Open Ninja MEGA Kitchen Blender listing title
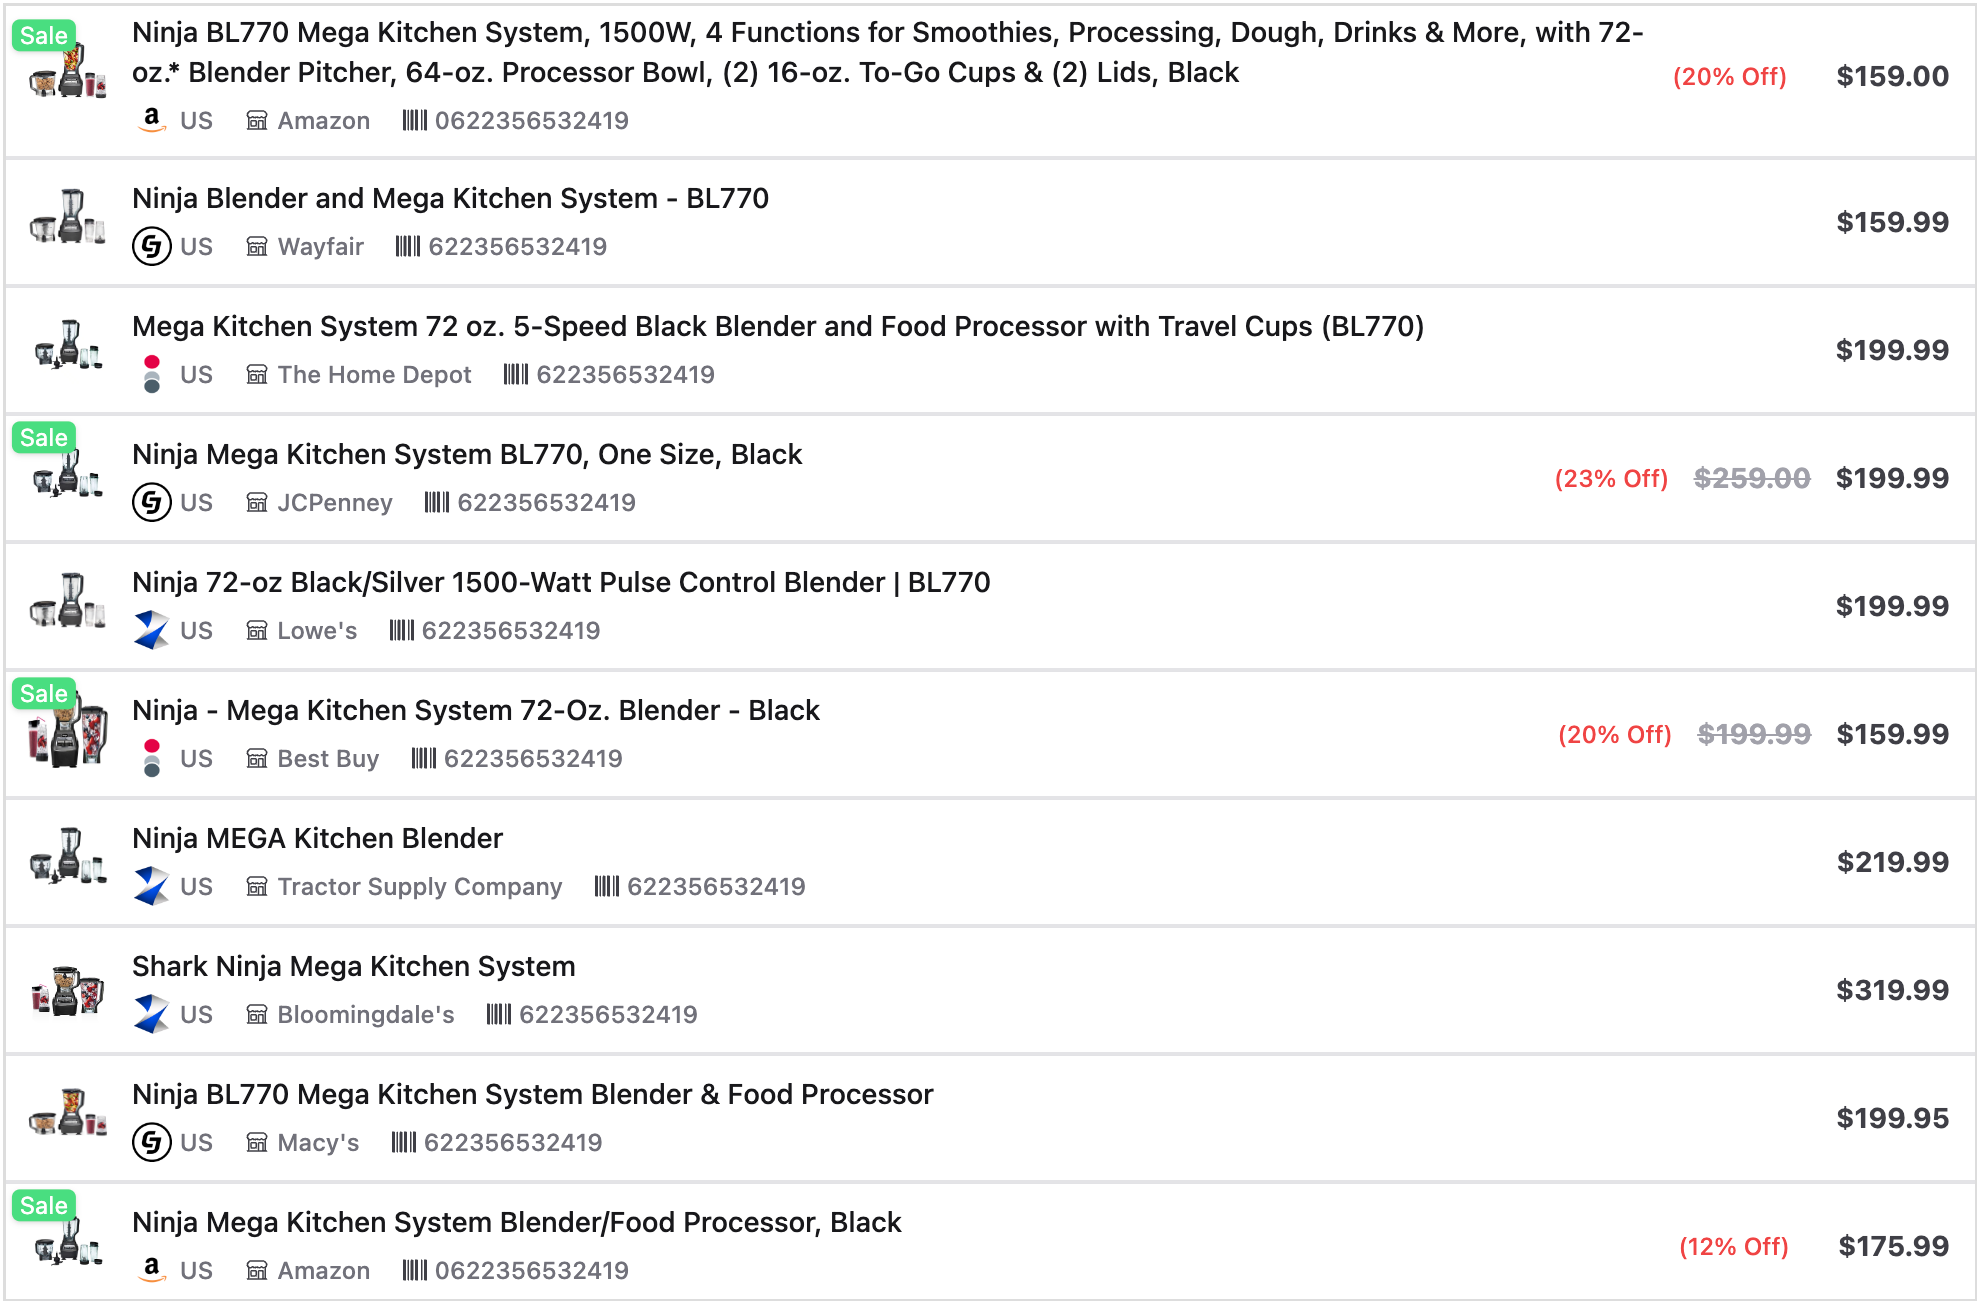This screenshot has height=1304, width=1980. [317, 838]
